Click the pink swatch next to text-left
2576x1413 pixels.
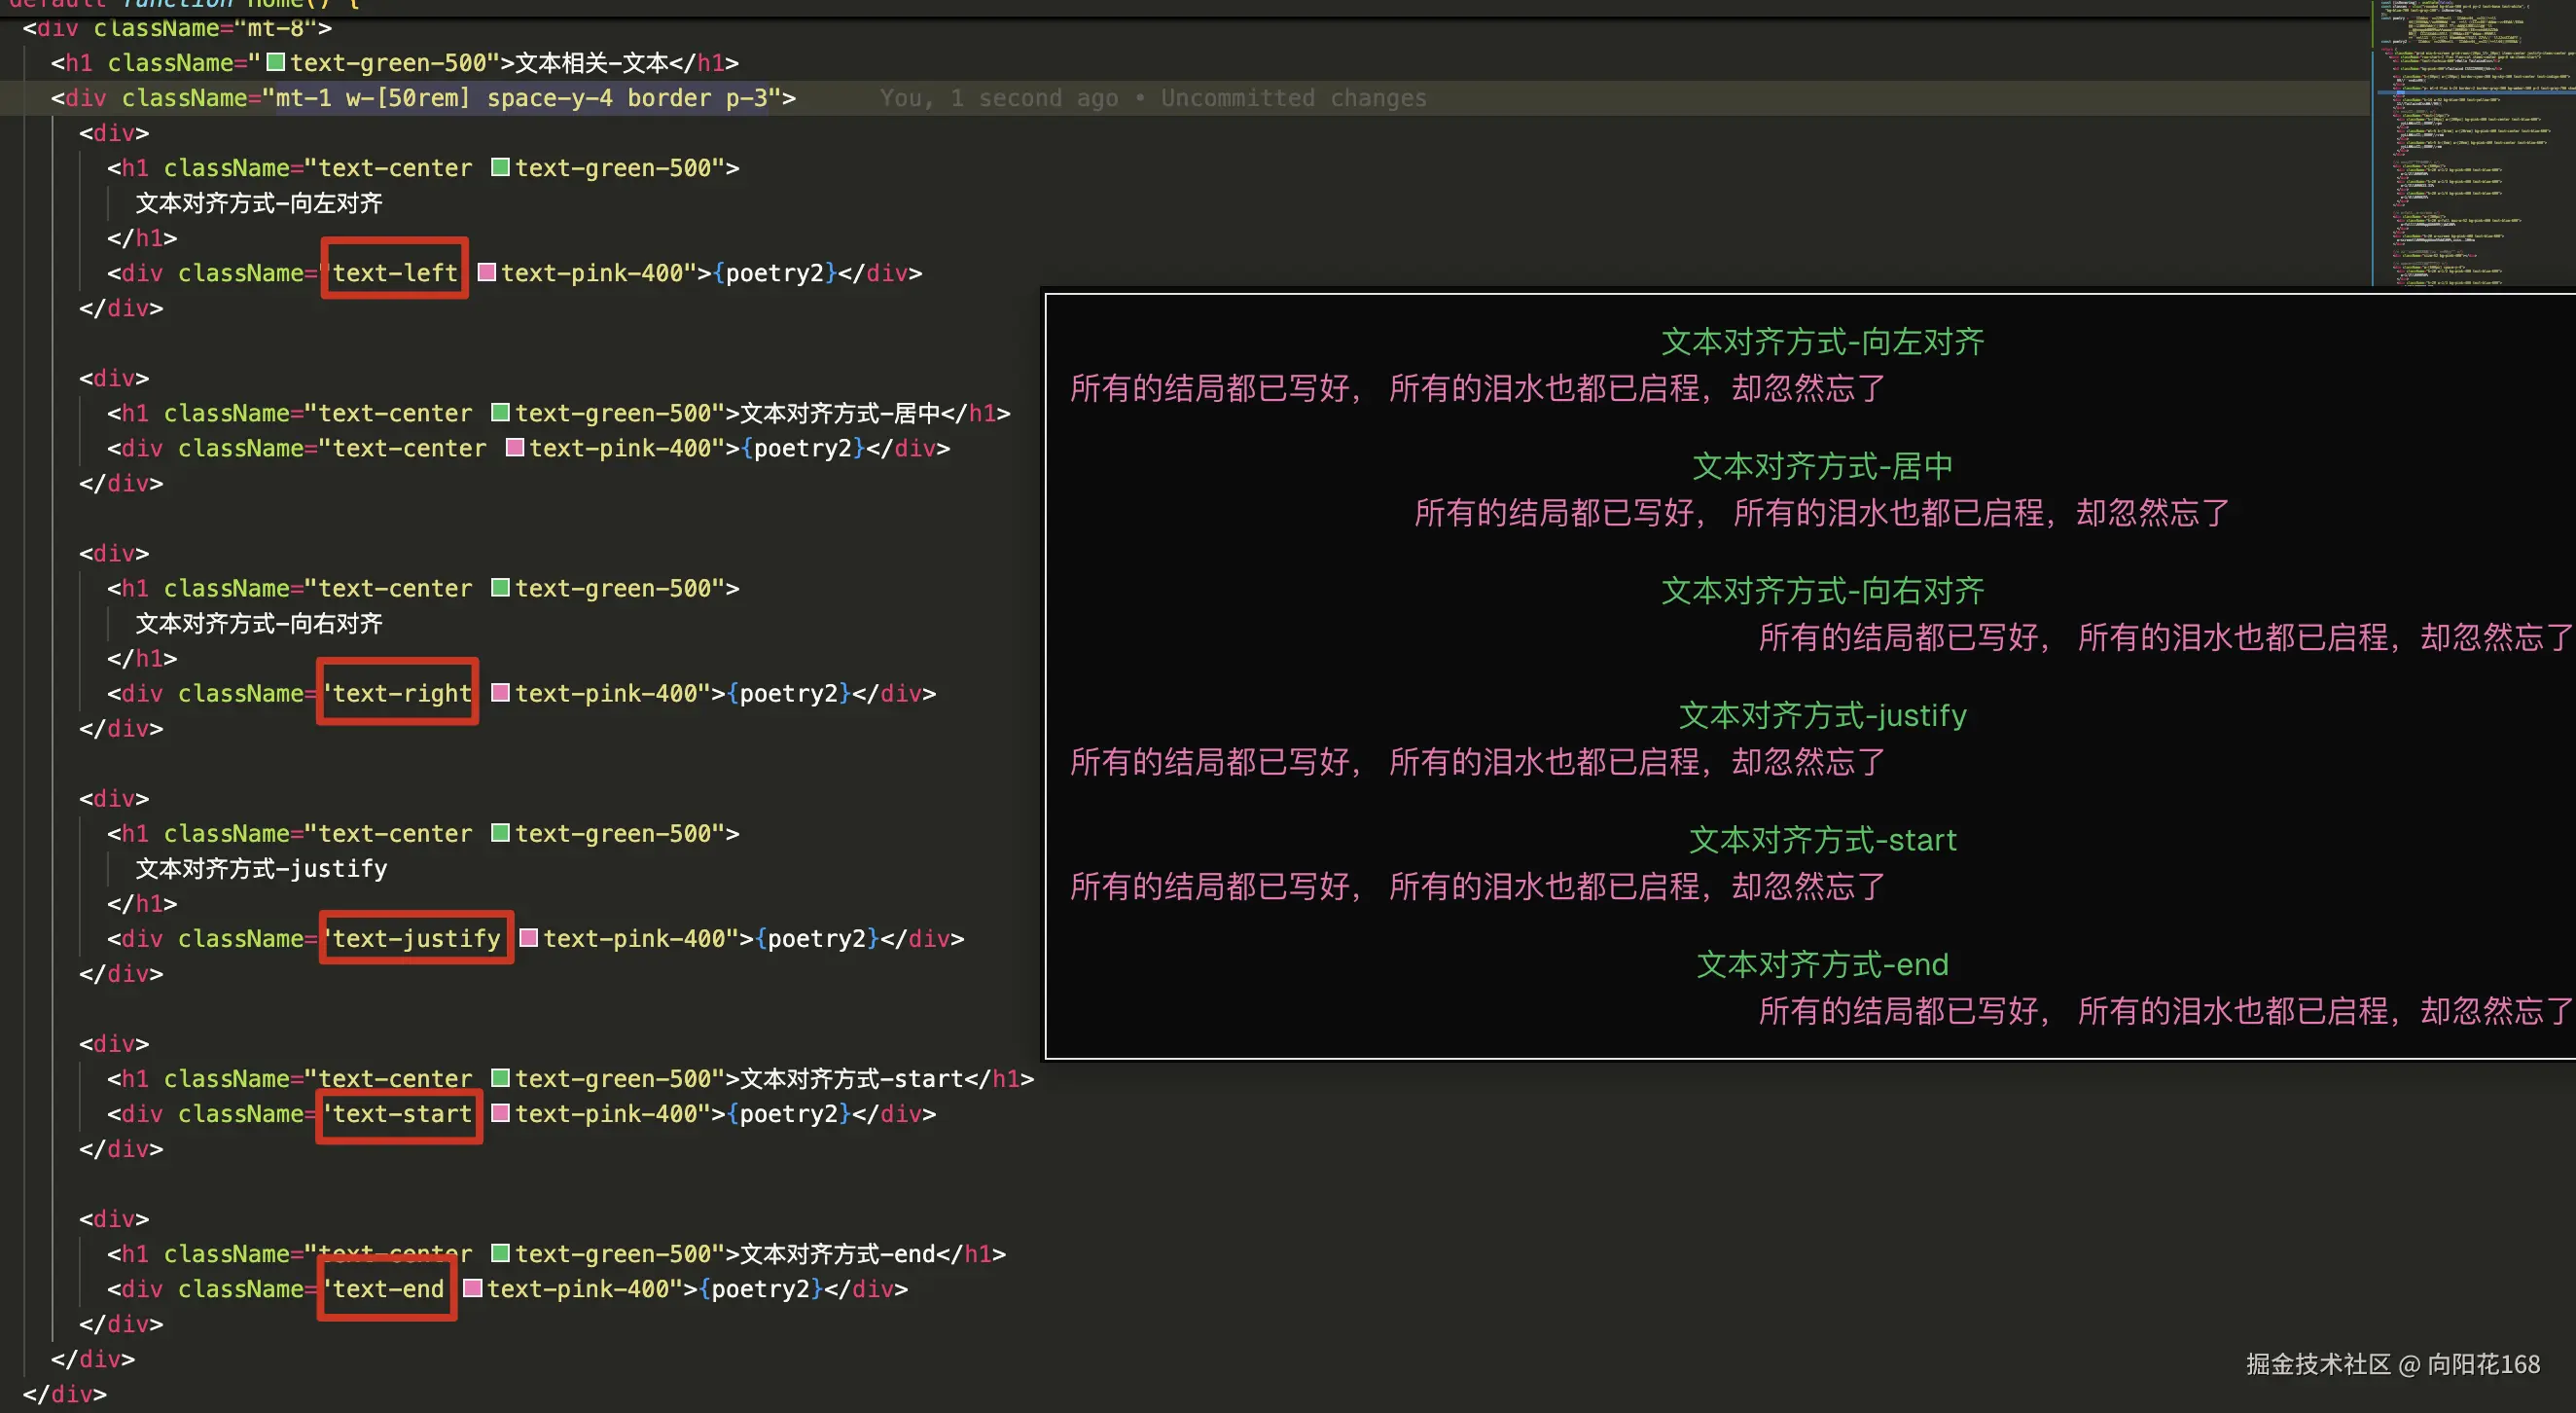[x=487, y=272]
